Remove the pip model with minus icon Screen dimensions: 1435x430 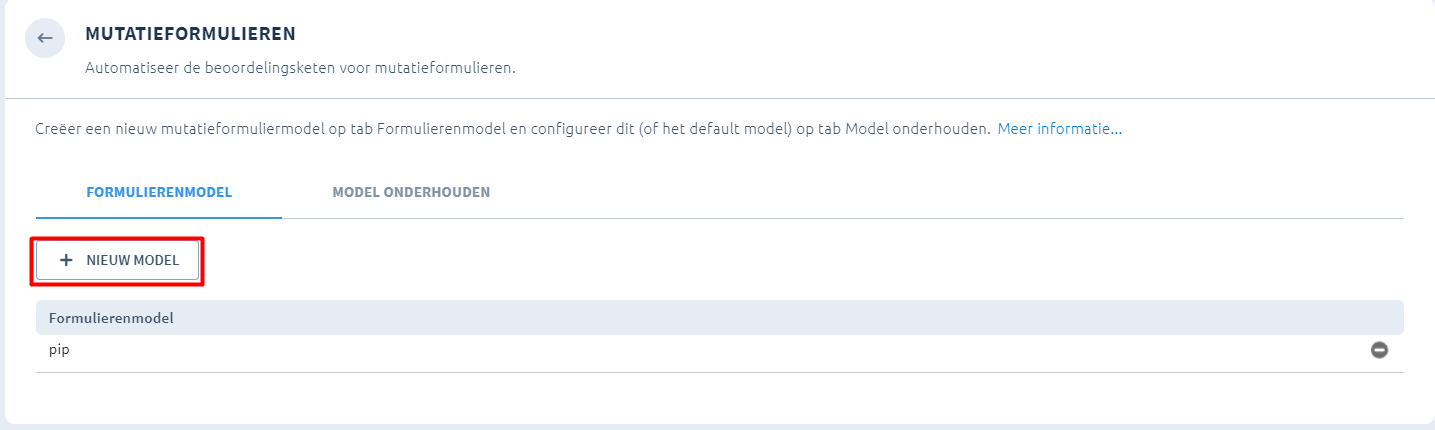(x=1379, y=350)
